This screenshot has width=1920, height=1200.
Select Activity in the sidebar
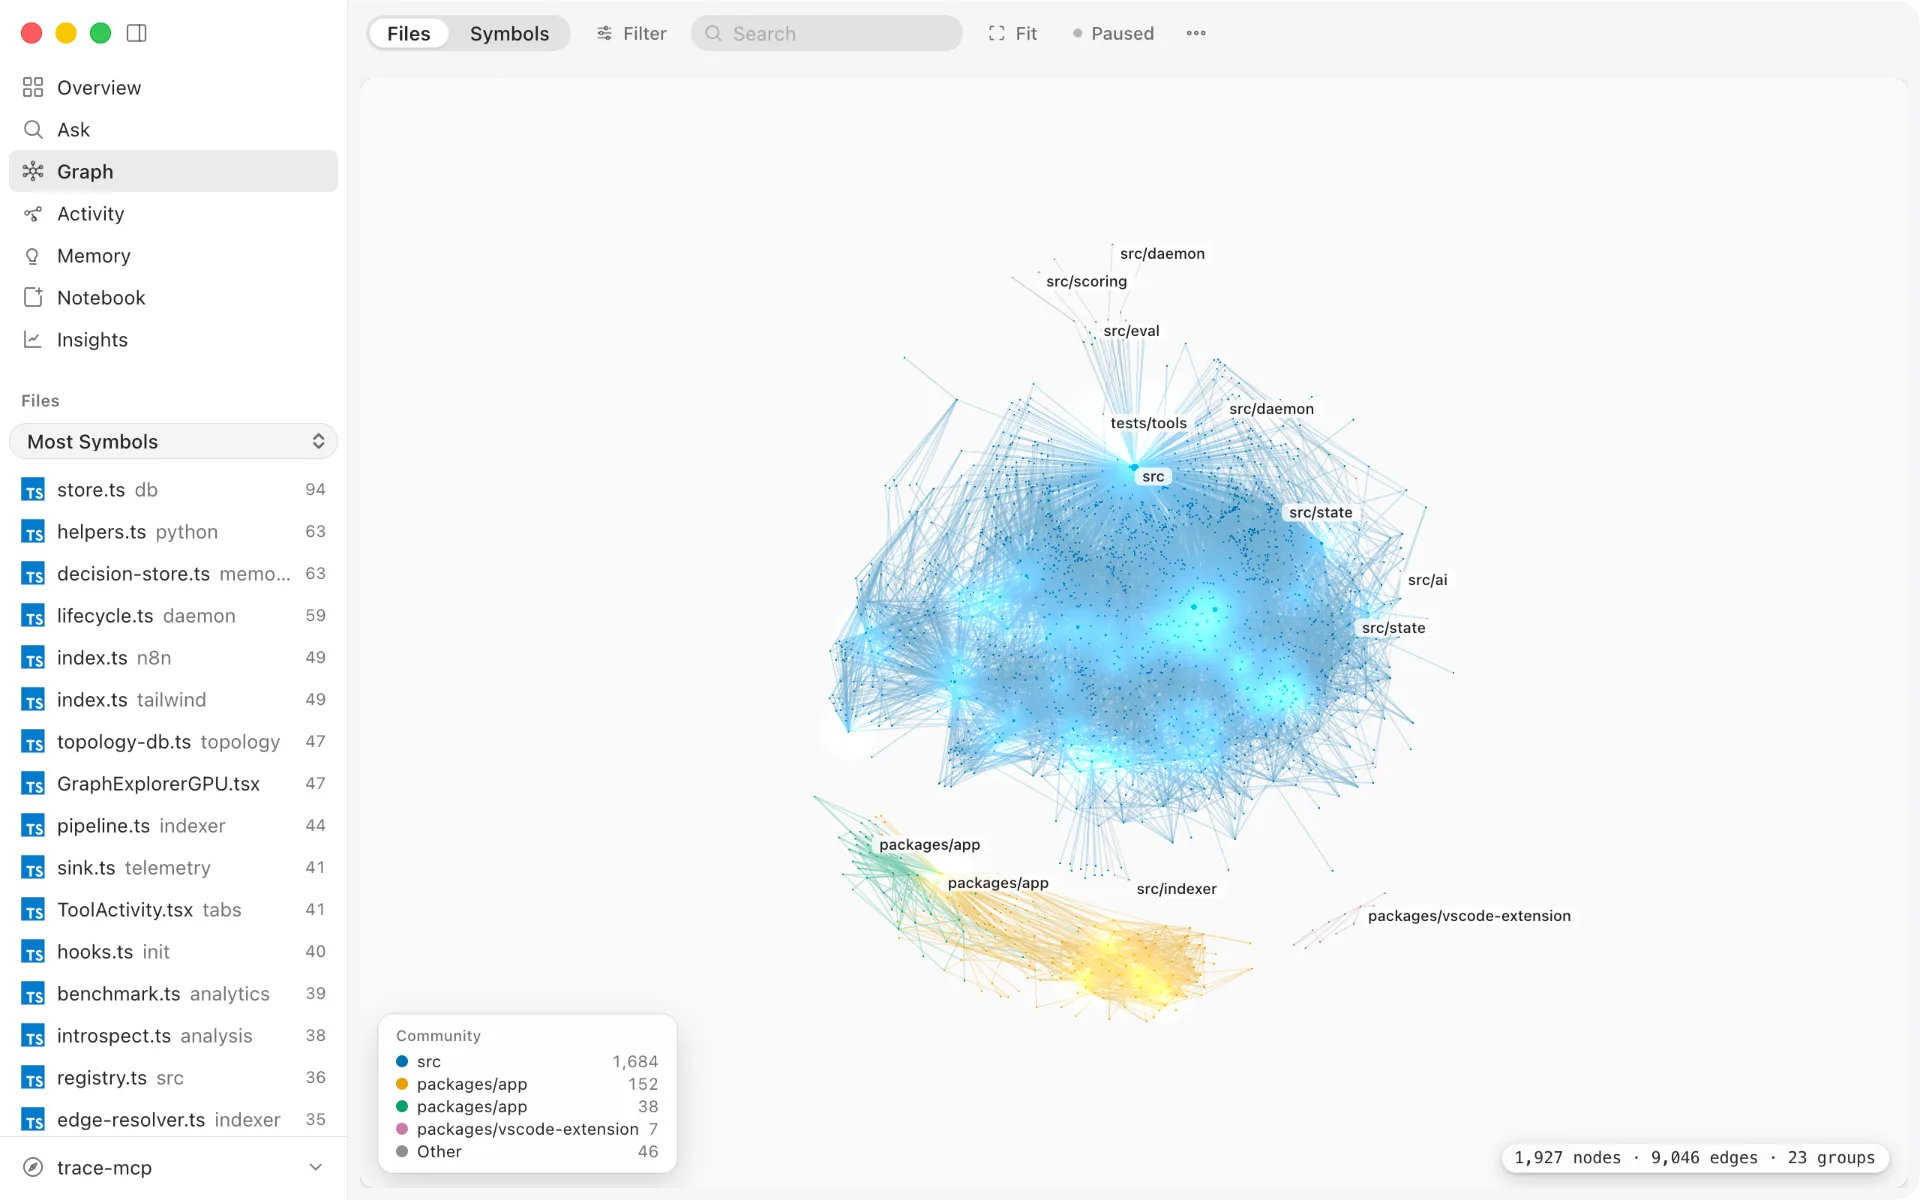coord(174,214)
